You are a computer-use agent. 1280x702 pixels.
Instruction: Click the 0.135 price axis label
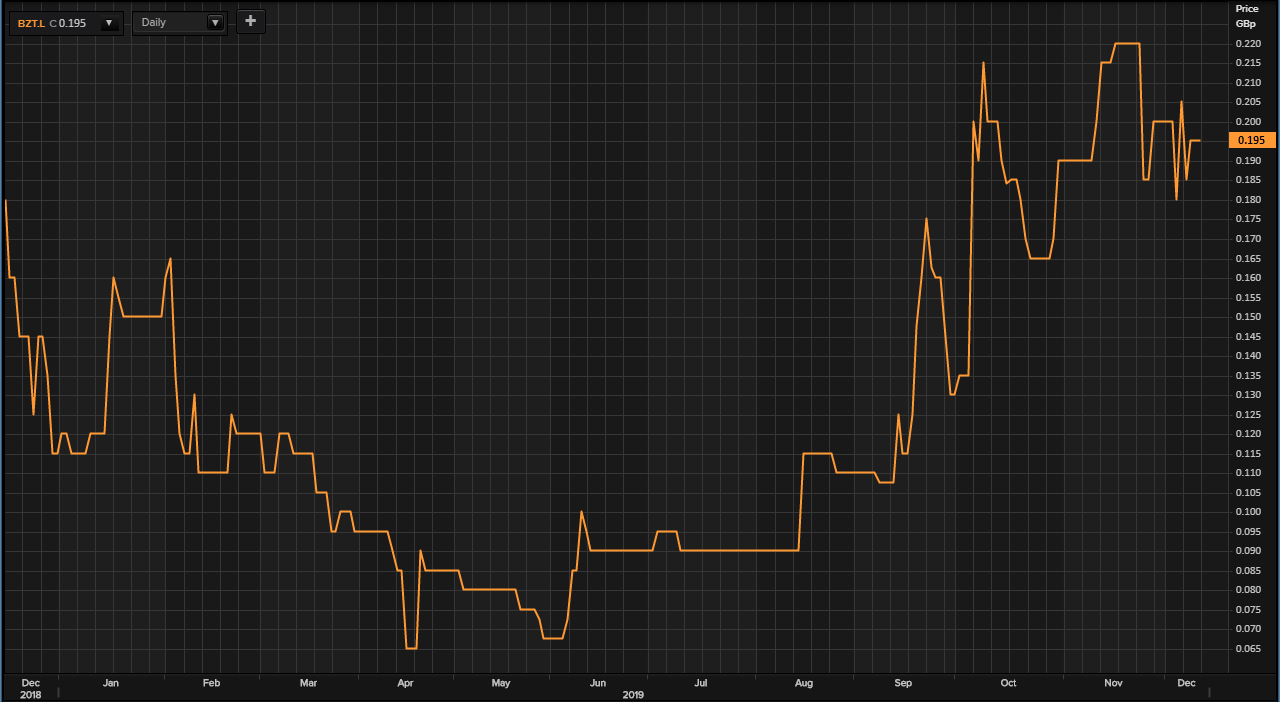(1248, 375)
